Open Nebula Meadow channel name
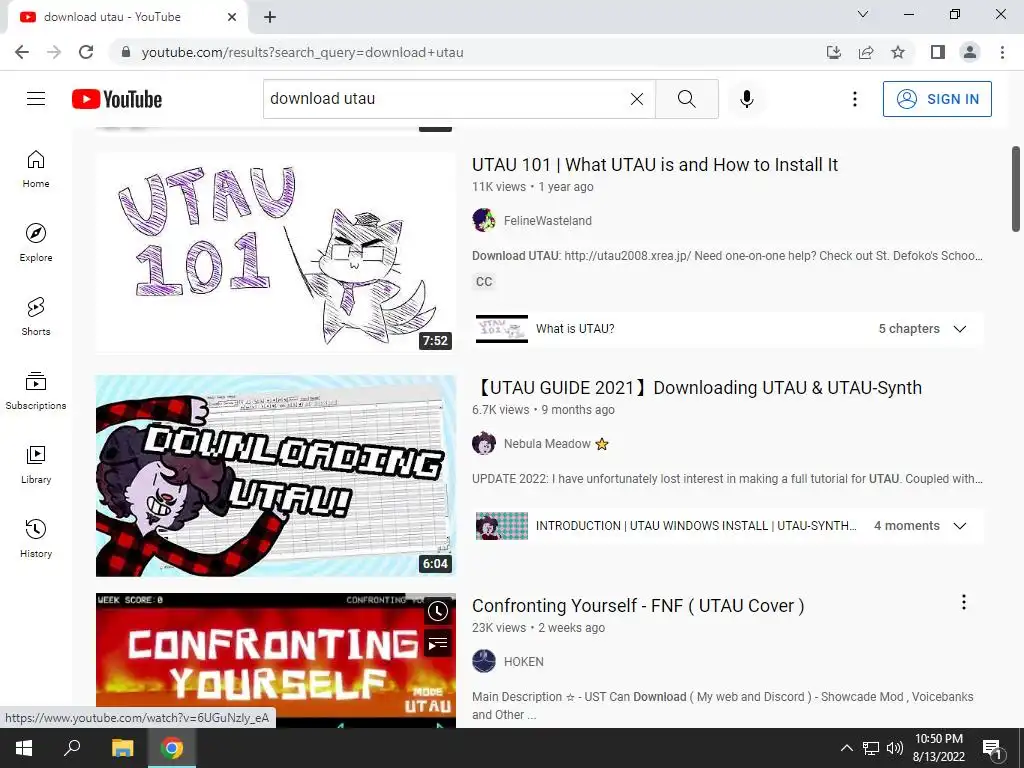1024x768 pixels. click(547, 444)
